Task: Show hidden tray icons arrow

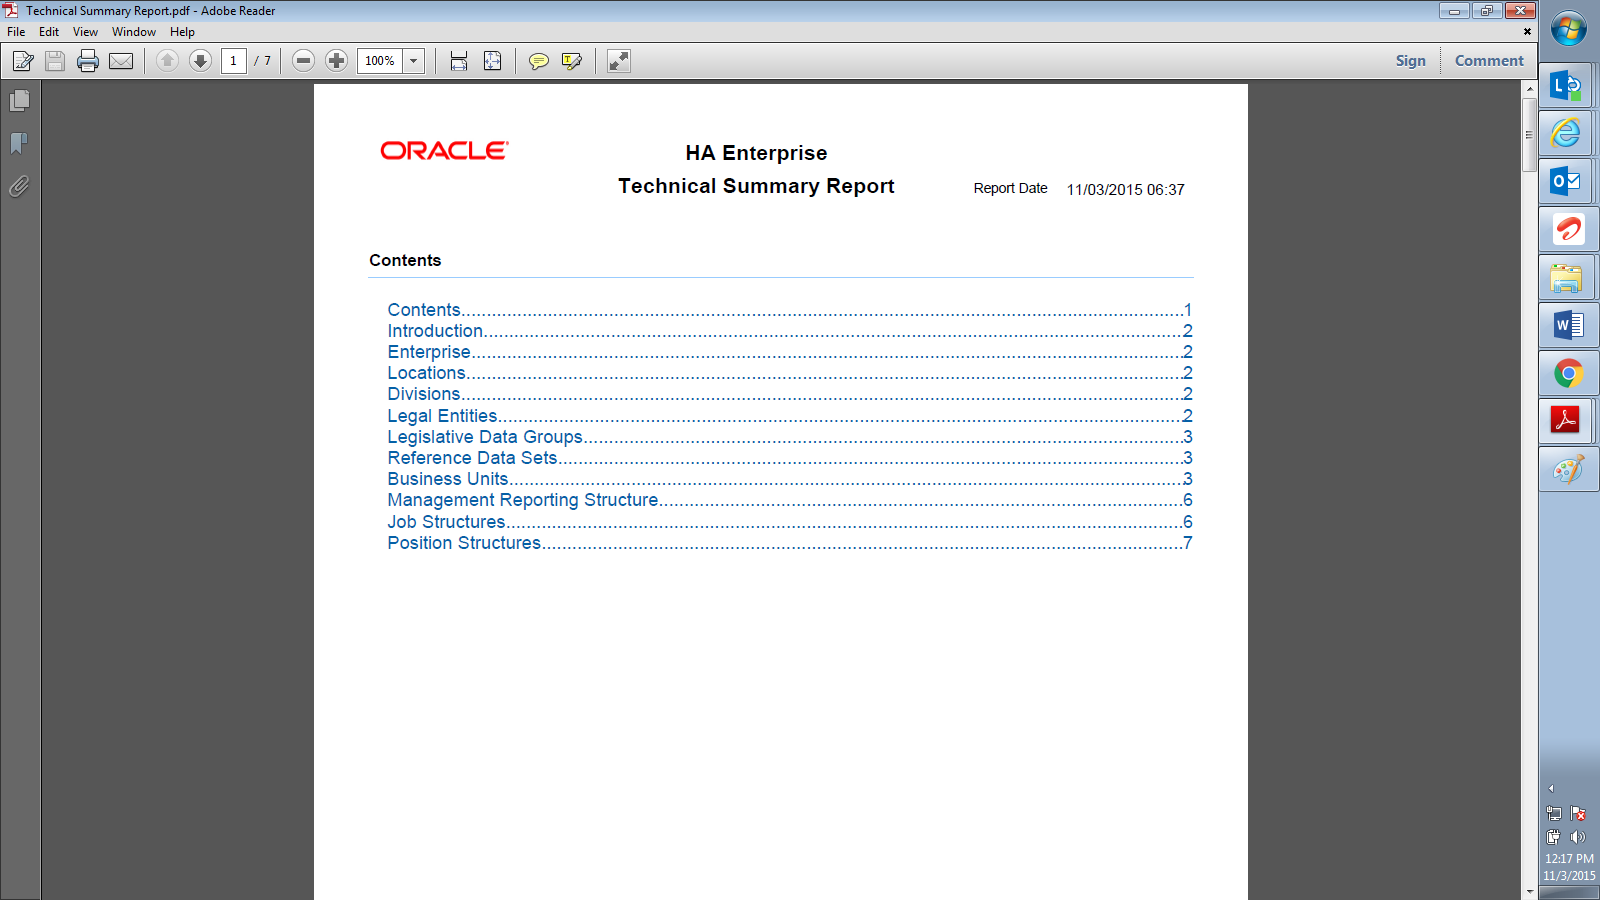Action: coord(1551,788)
